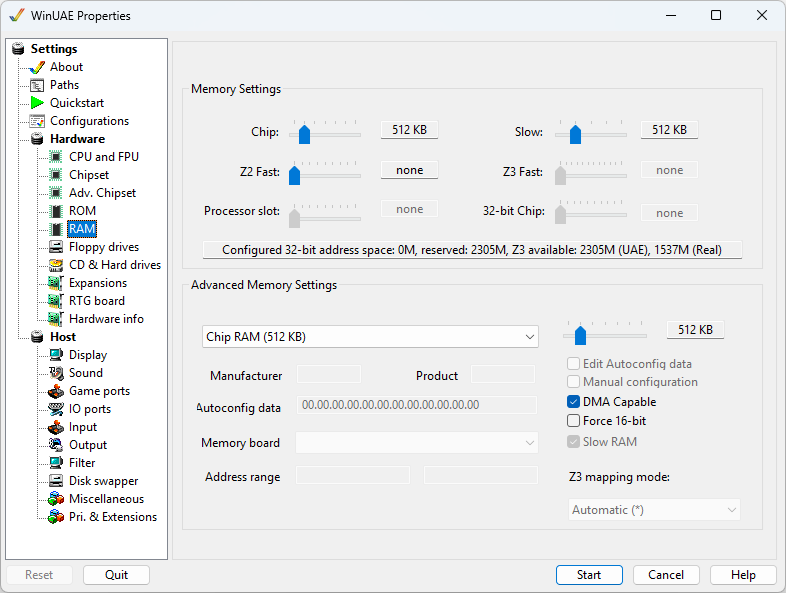The width and height of the screenshot is (786, 593).
Task: Click the Manufacturer input field
Action: pyautogui.click(x=329, y=374)
